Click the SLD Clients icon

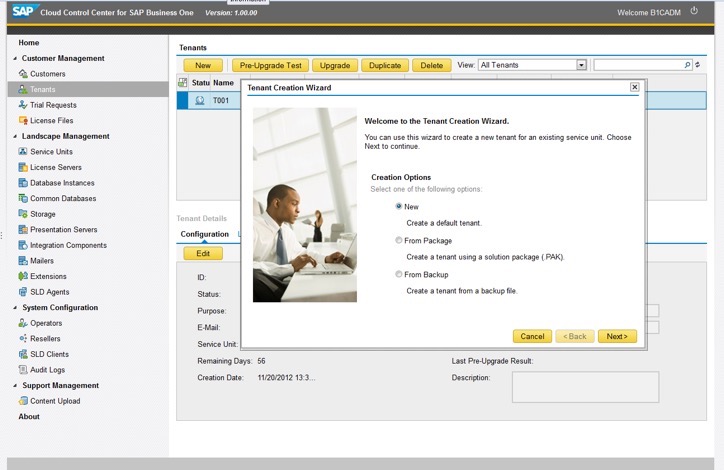point(23,354)
